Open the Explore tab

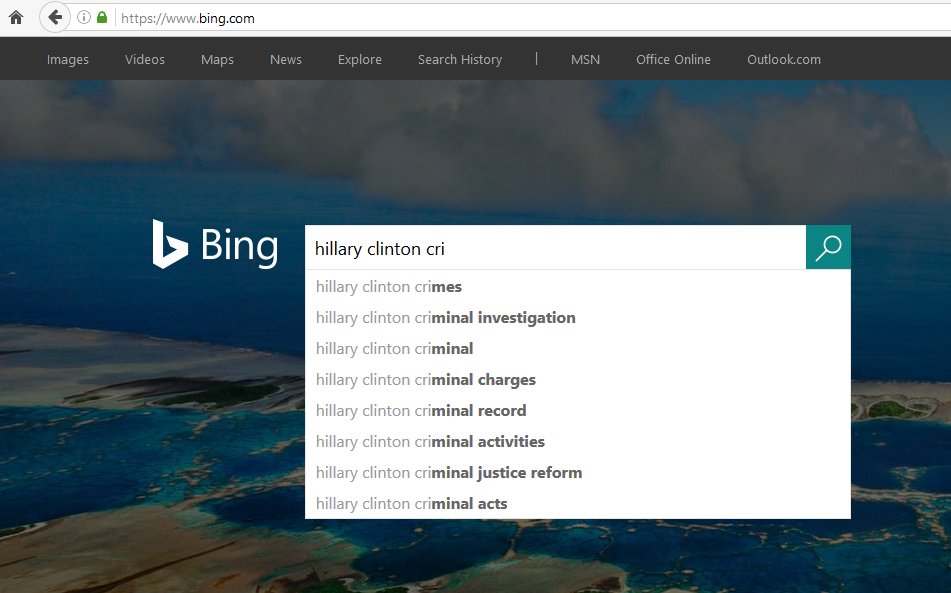click(x=360, y=59)
